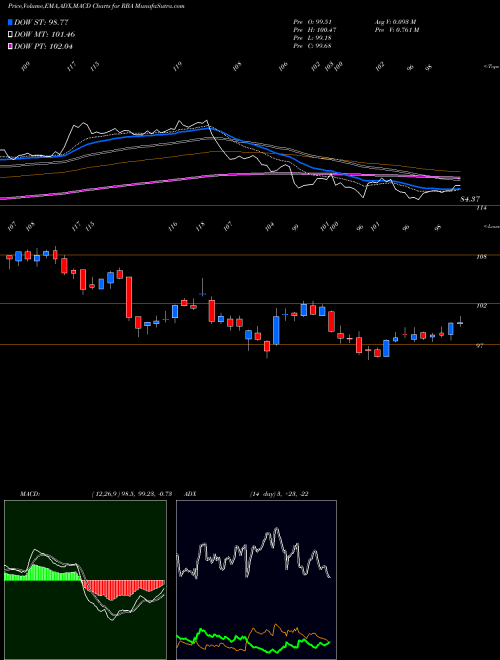Open the green MACD histogram chart panel
This screenshot has width=500, height=660.
[85, 580]
